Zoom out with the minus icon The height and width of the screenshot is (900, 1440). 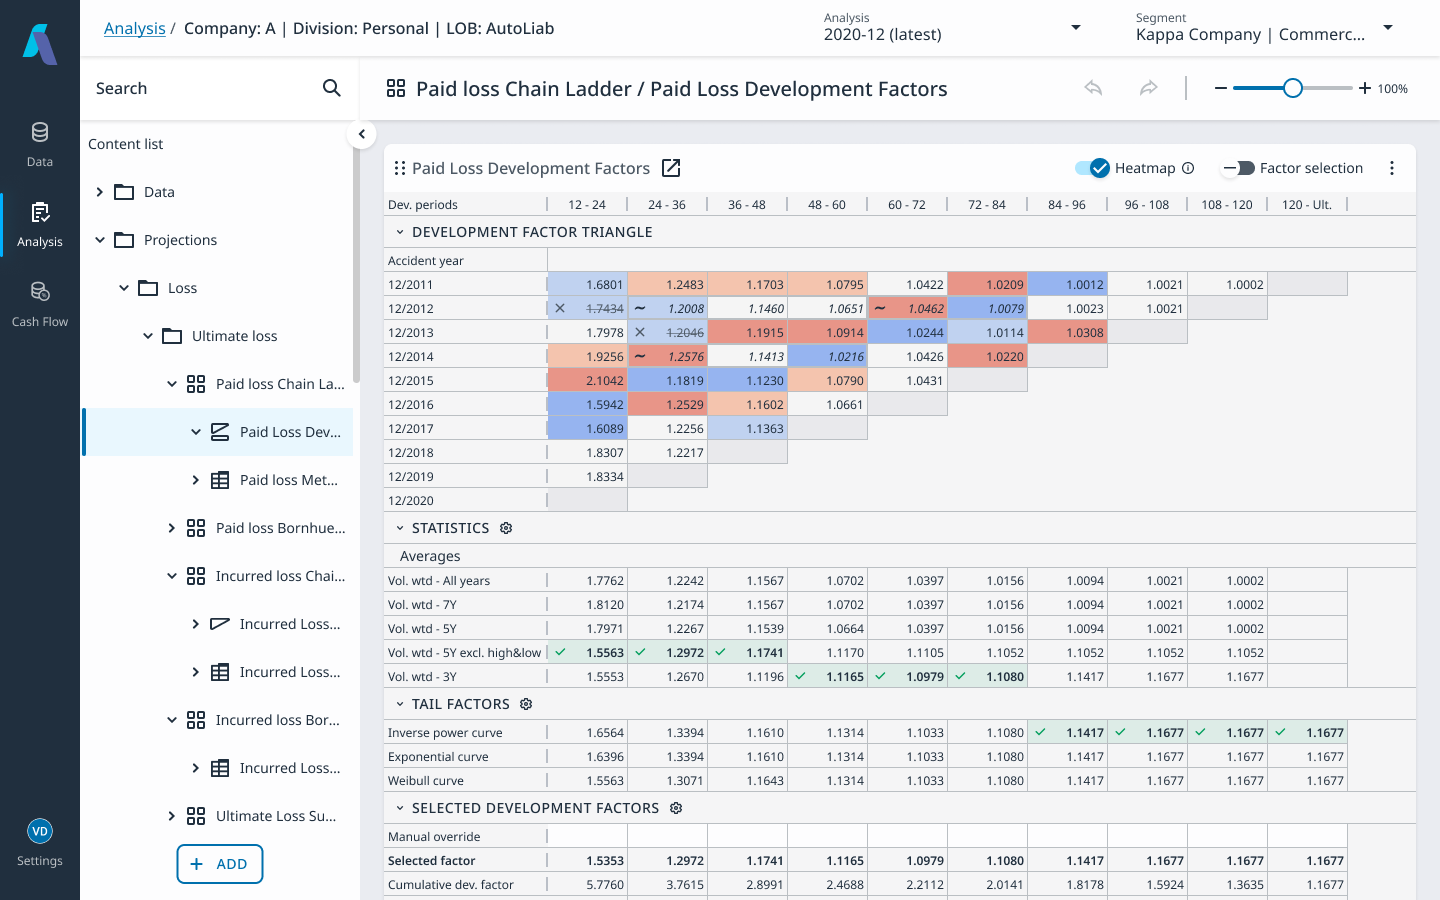point(1220,88)
